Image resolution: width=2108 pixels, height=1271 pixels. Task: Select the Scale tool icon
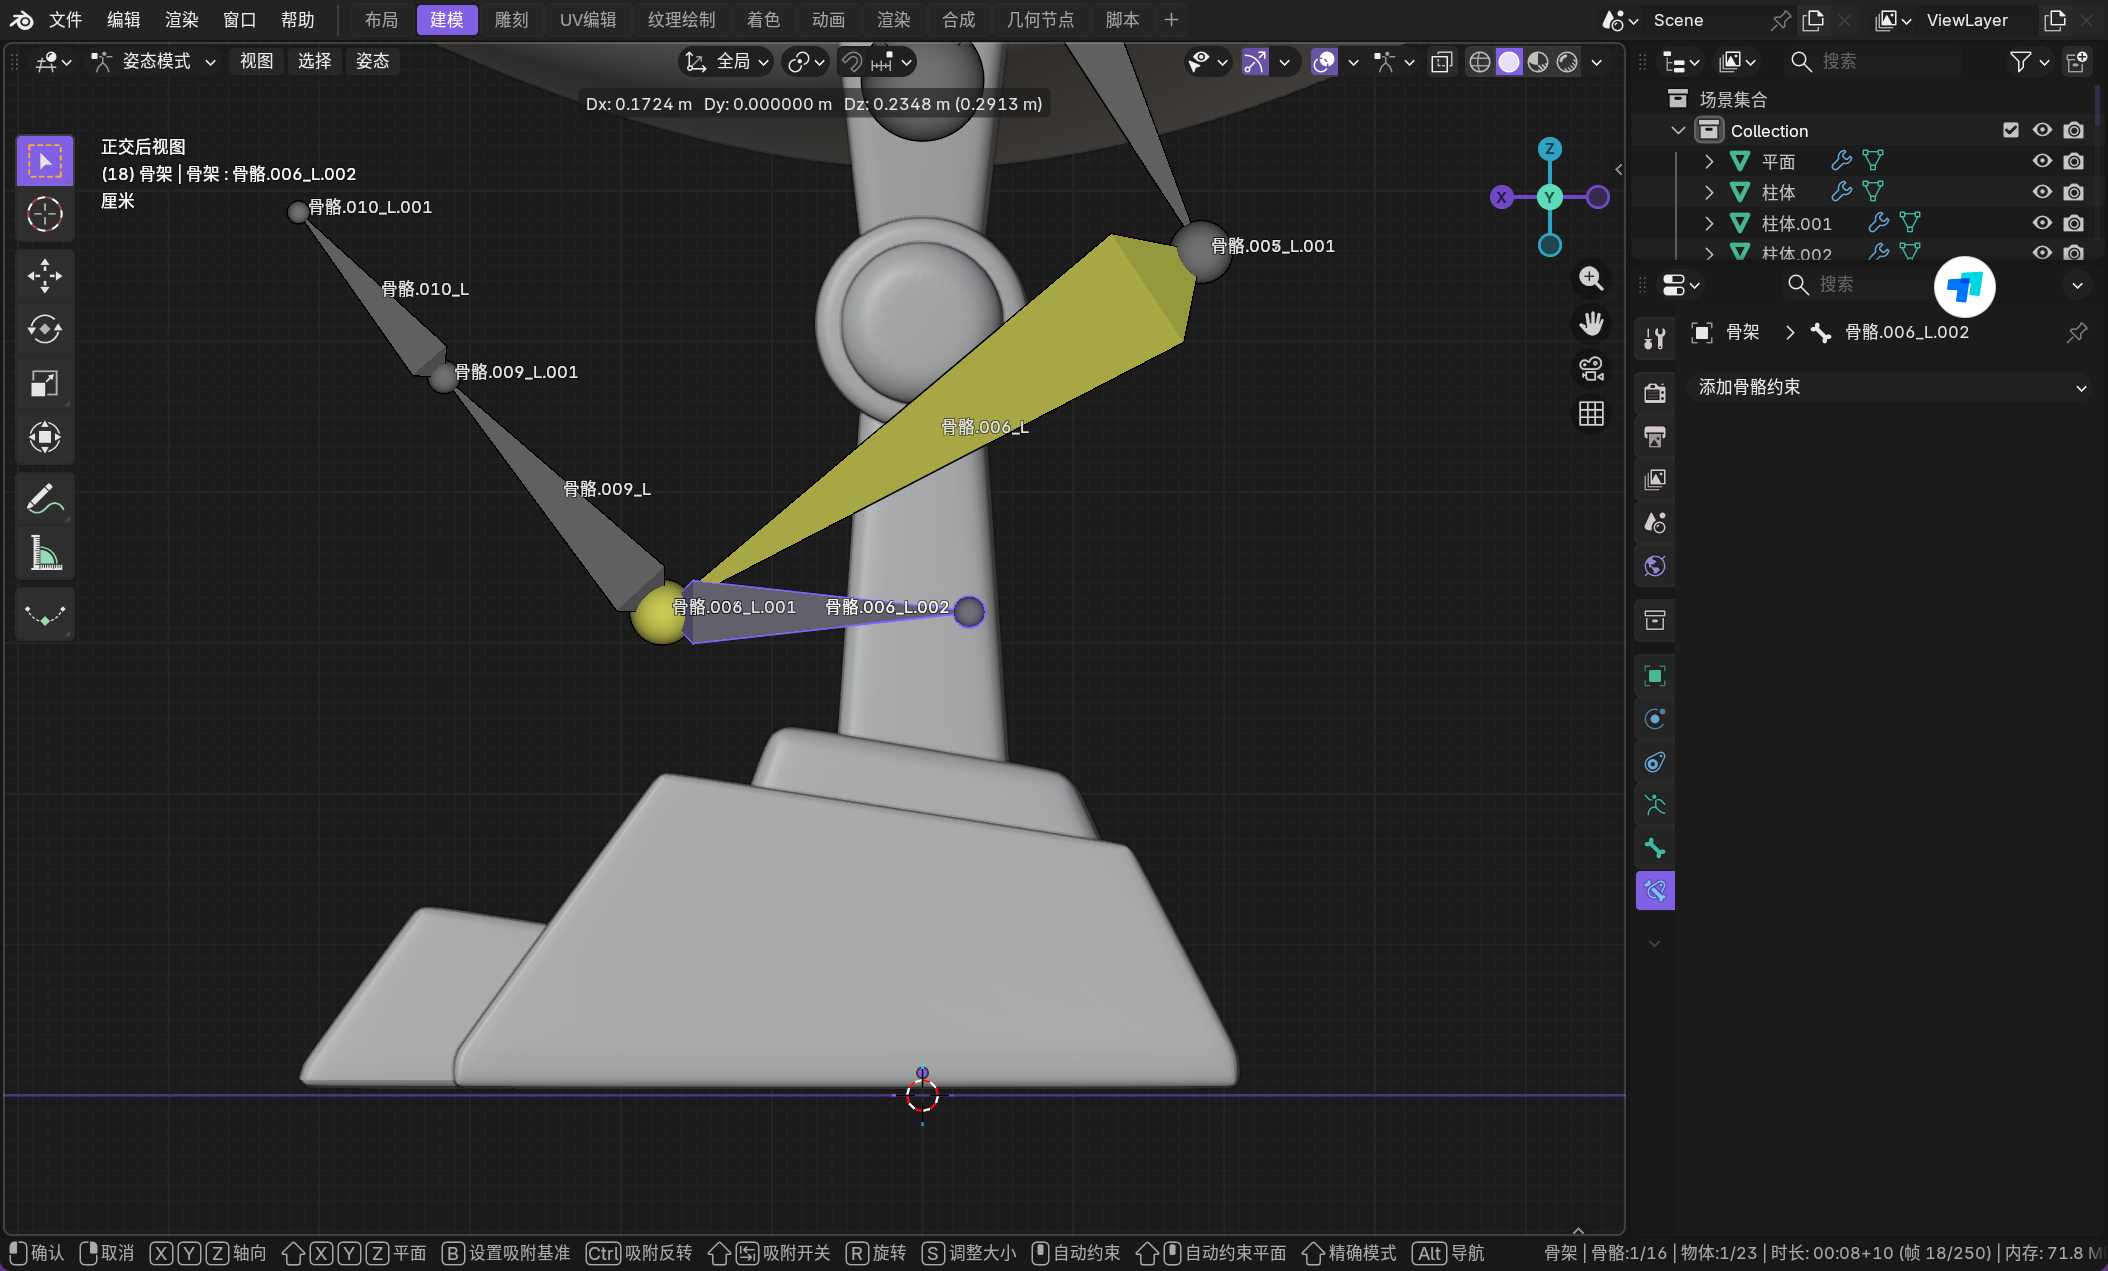[x=44, y=383]
